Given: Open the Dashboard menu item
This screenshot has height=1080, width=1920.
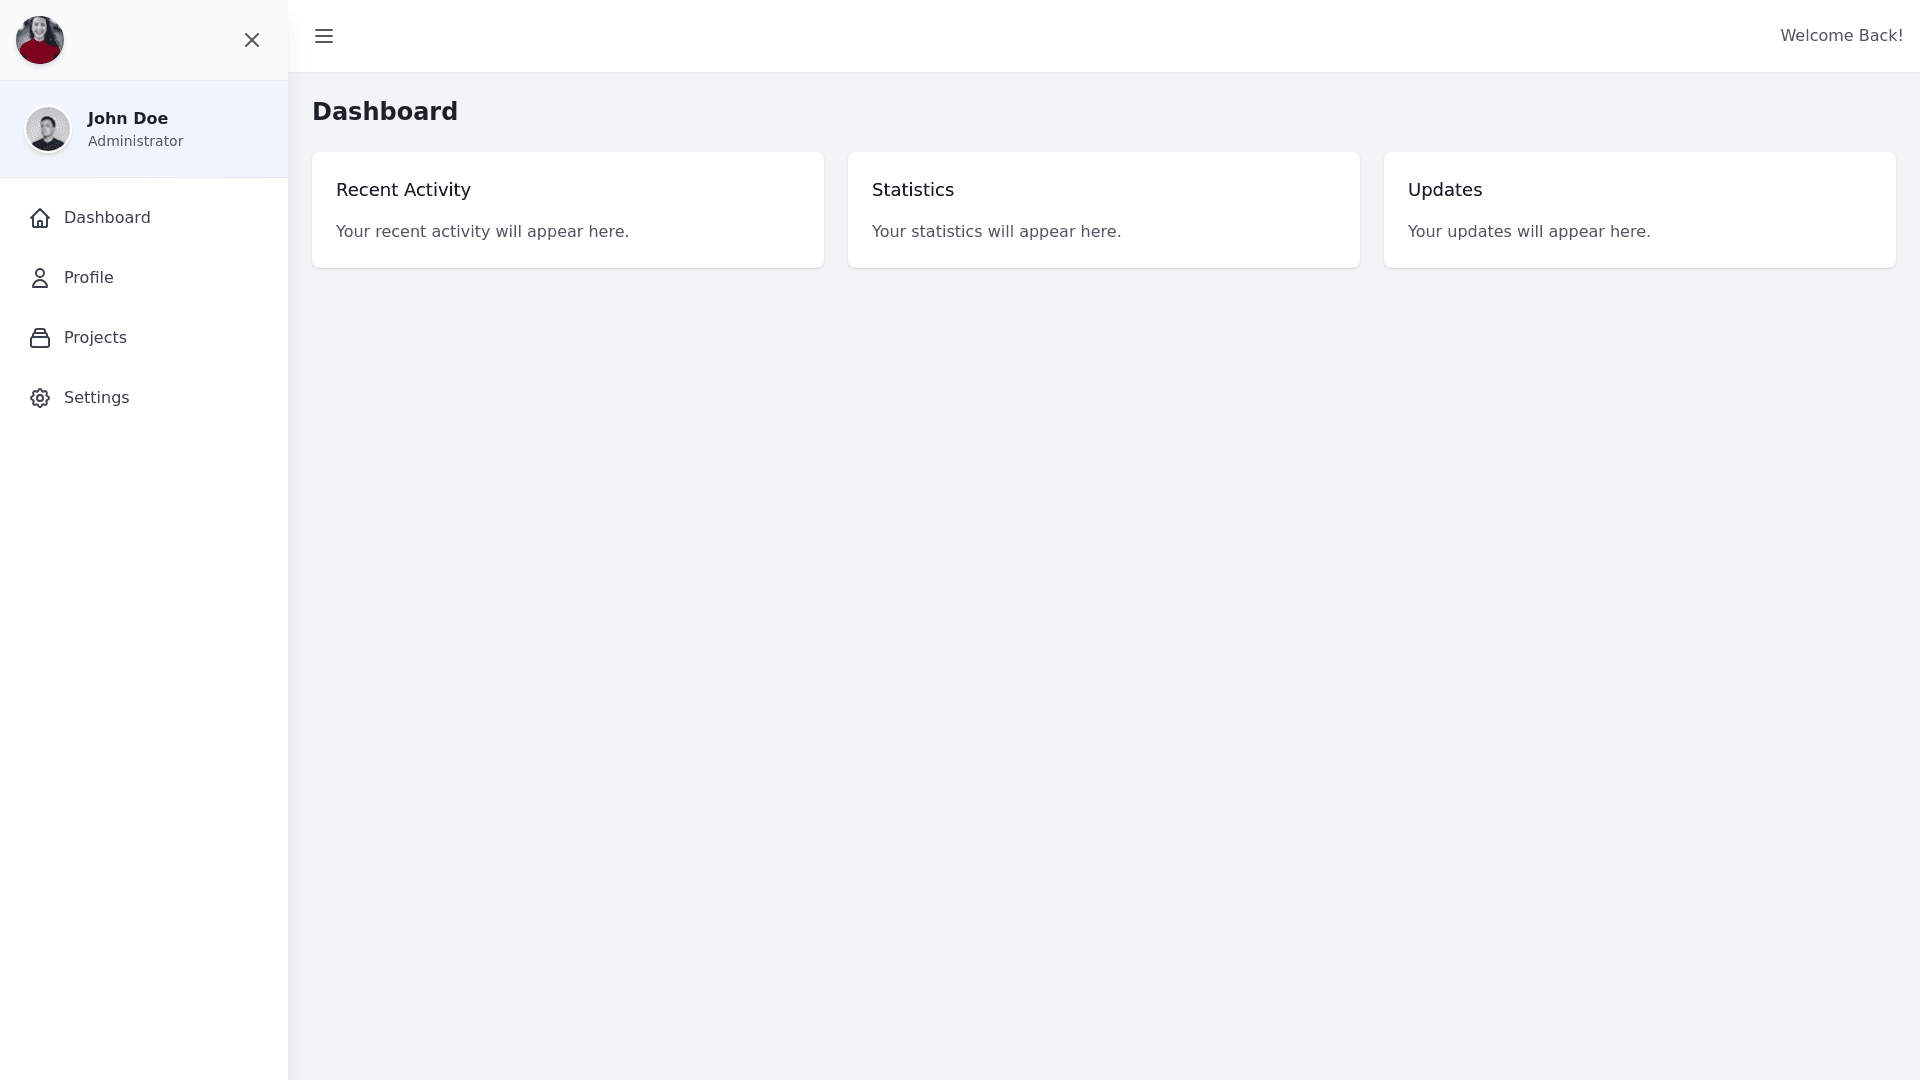Looking at the screenshot, I should pos(107,218).
